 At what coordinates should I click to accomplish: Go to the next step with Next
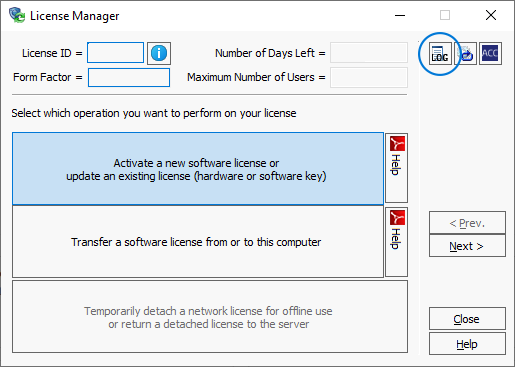[x=467, y=246]
